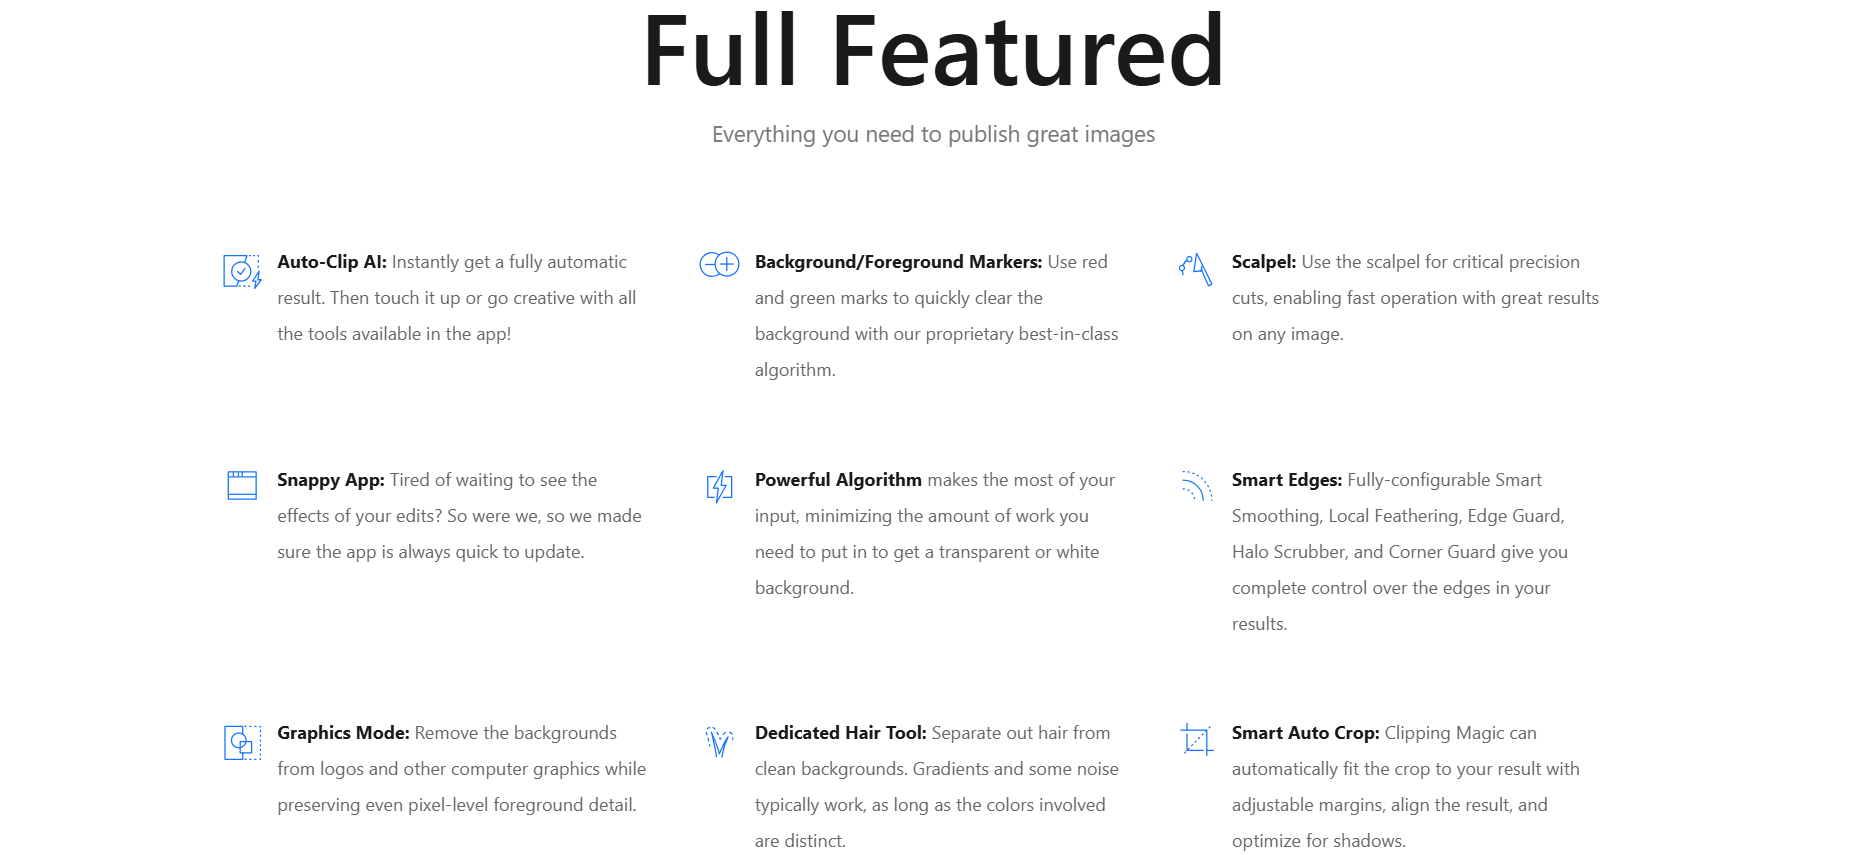Click the Graphics Mode shapes icon
The image size is (1872, 855).
tap(242, 743)
